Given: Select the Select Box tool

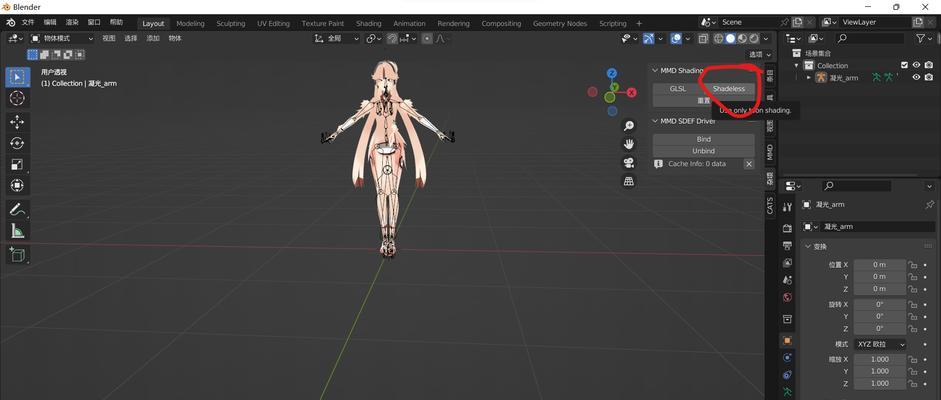Looking at the screenshot, I should [x=17, y=77].
